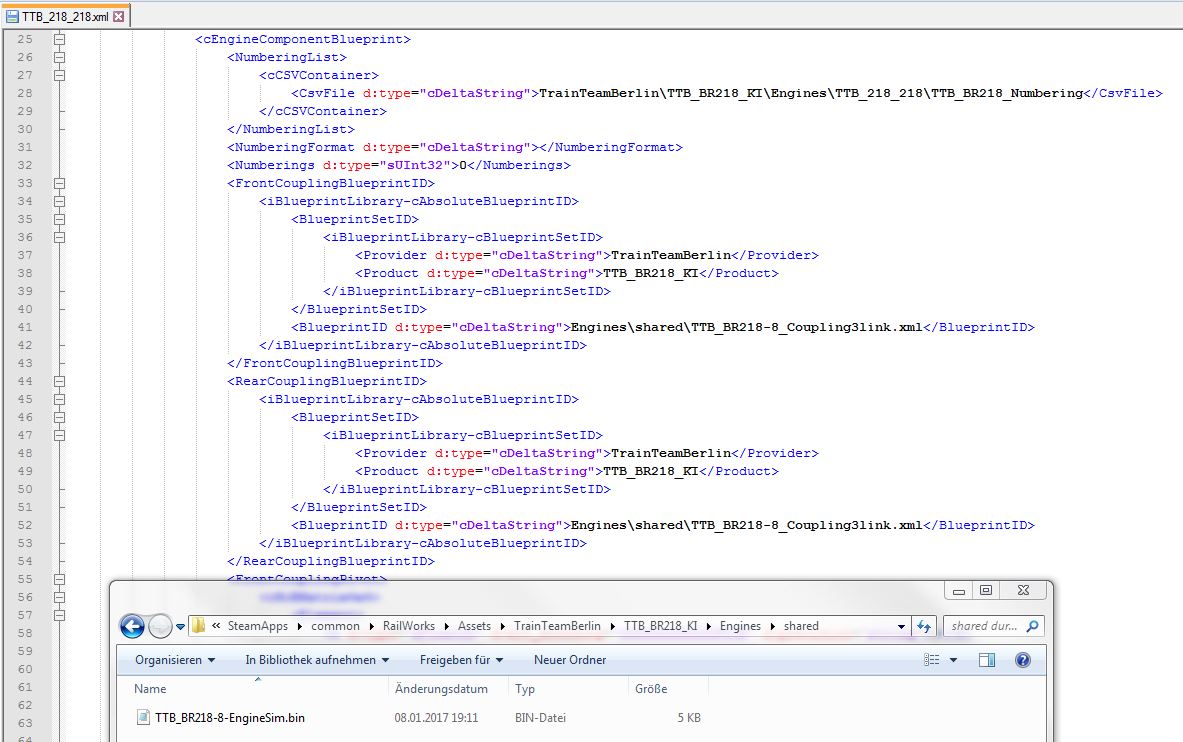Click Product TTB_BR218_KI on line 49
The height and width of the screenshot is (742, 1183).
pos(650,471)
